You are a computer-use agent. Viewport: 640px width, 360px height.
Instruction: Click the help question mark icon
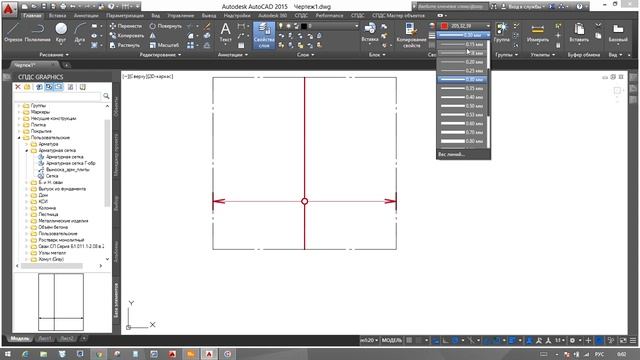coord(580,7)
